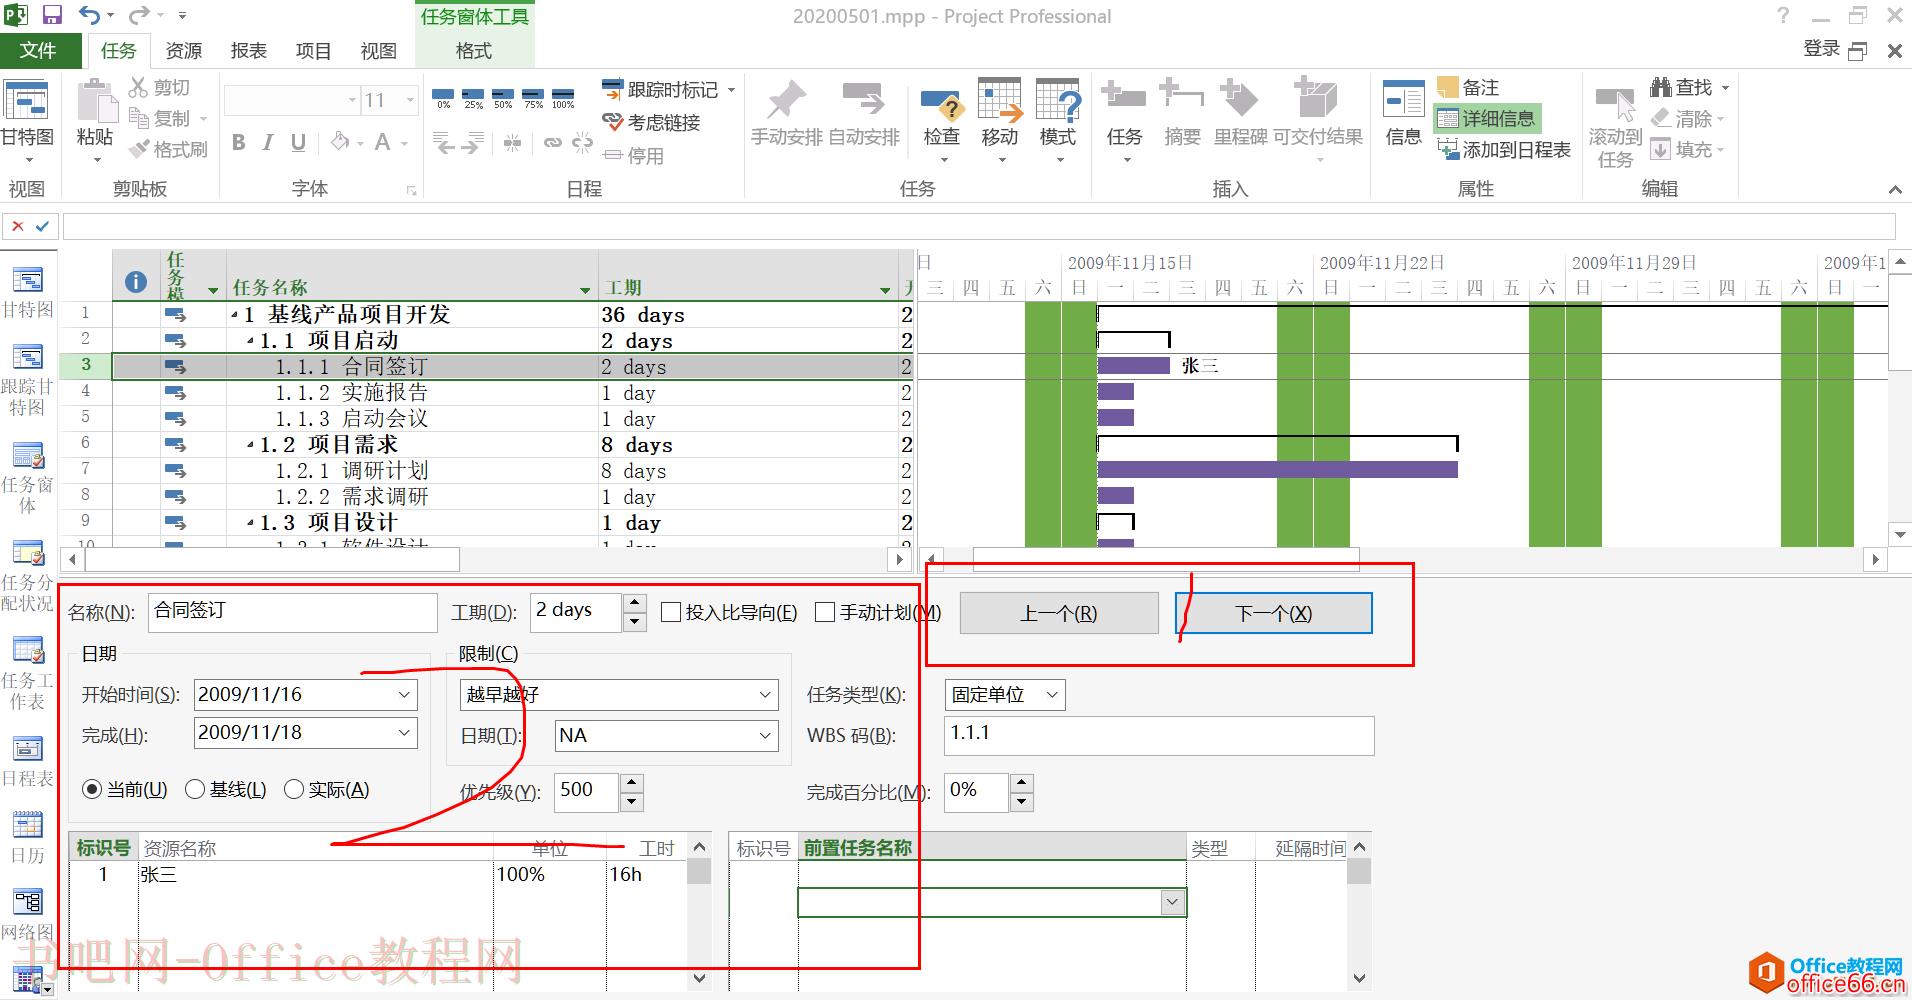Click the Notes (备注) button
This screenshot has width=1912, height=1000.
1469,88
